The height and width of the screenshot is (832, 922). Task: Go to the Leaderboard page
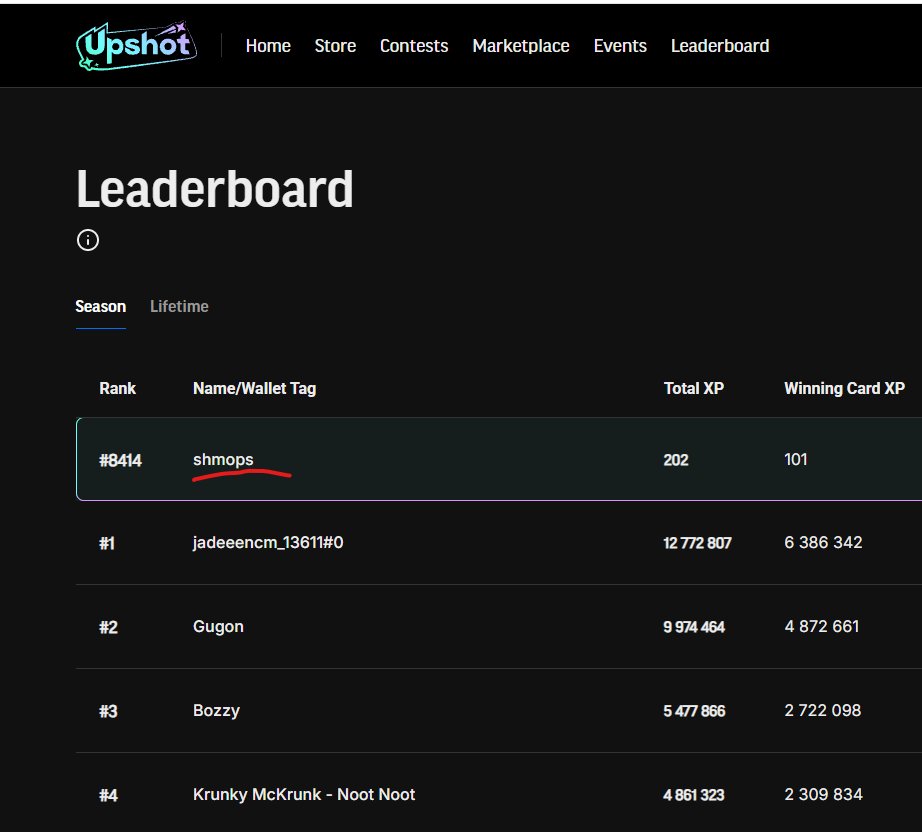point(720,45)
